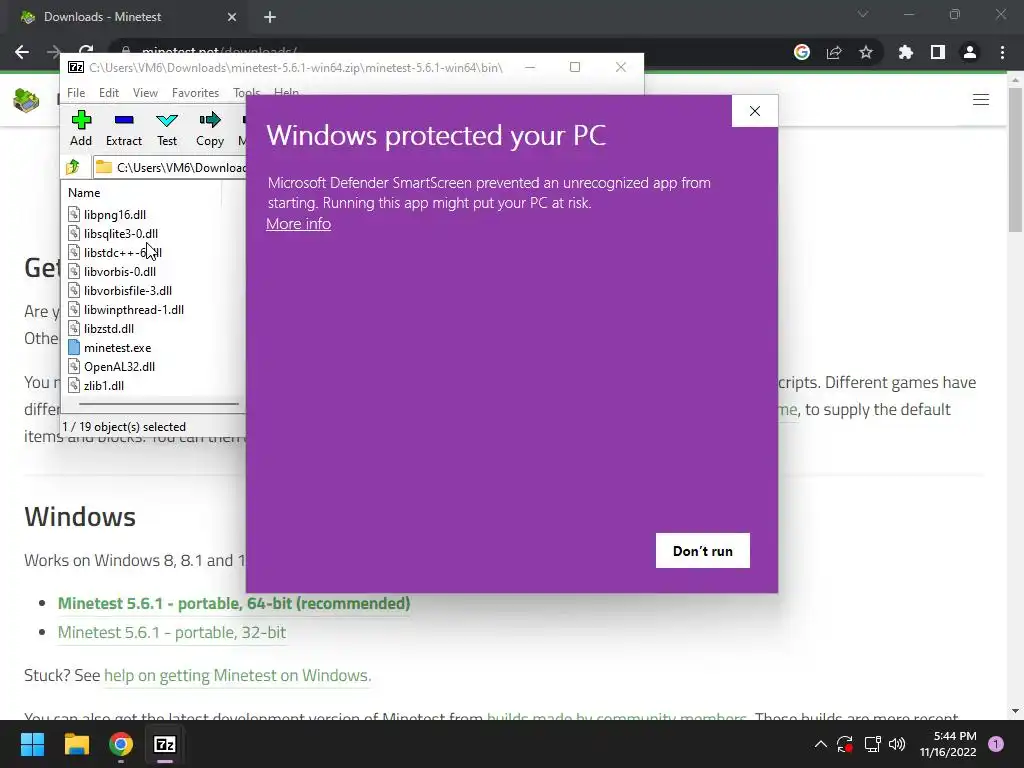Click 7-Zip icon in the taskbar
Viewport: 1024px width, 768px height.
[165, 744]
